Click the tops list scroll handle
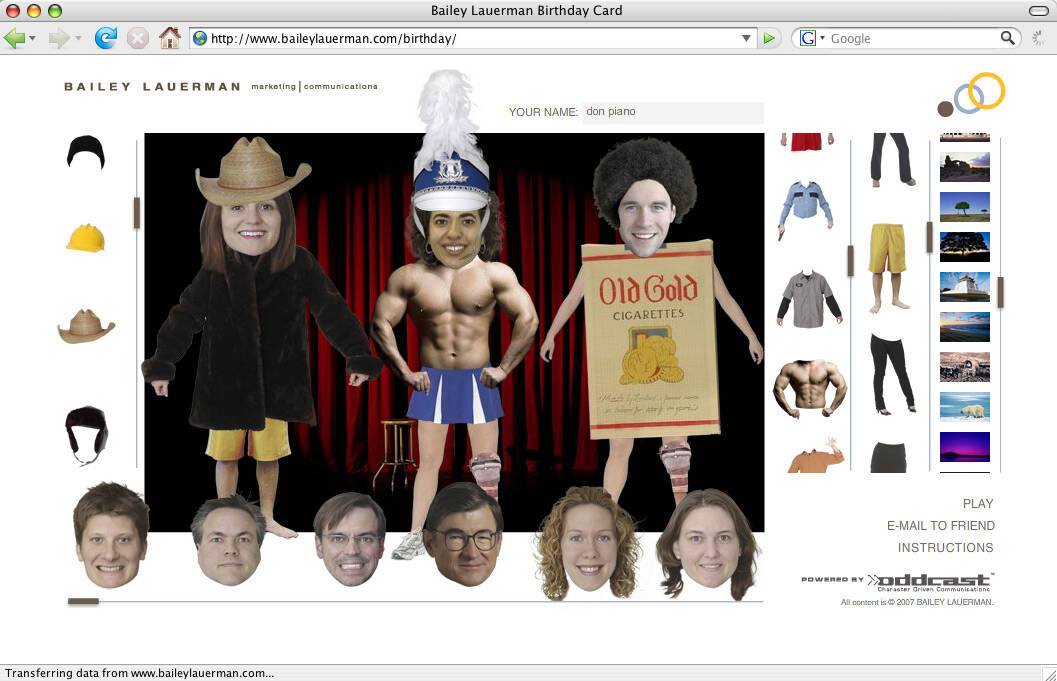This screenshot has height=681, width=1057. pos(851,261)
